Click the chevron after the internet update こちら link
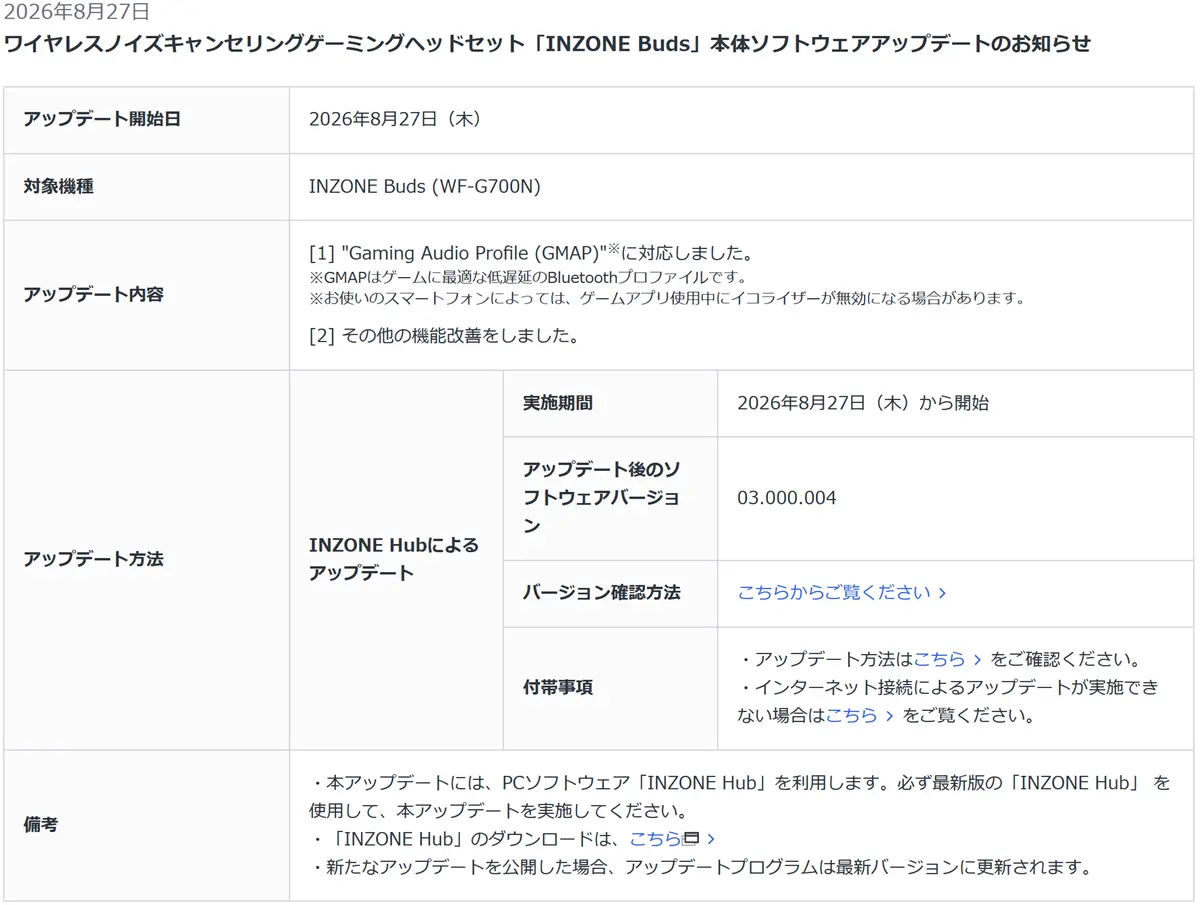The image size is (1200, 905). click(889, 716)
